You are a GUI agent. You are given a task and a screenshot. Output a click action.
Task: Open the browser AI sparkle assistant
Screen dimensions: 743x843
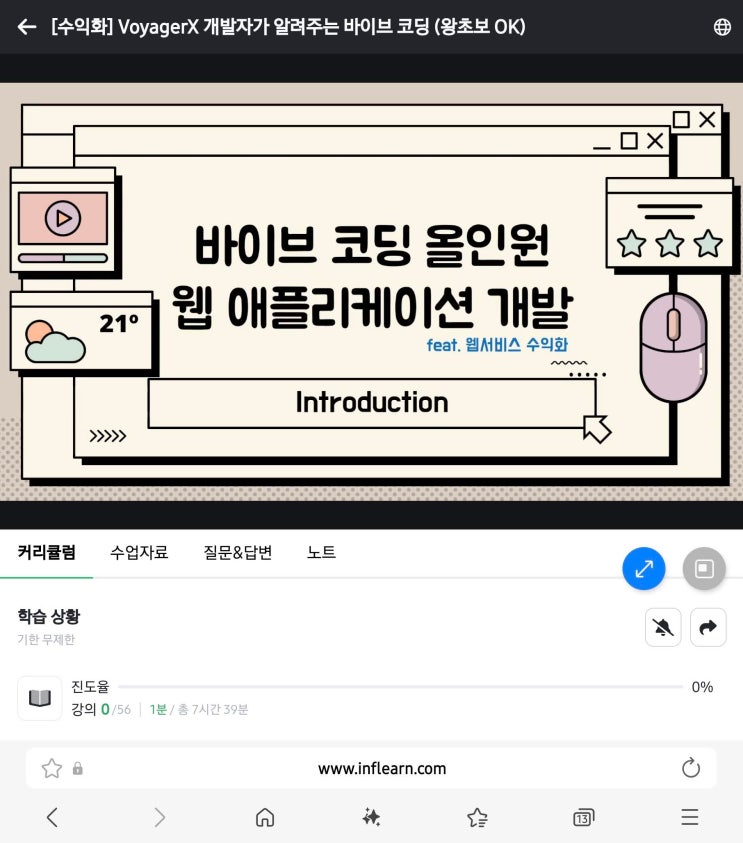(371, 817)
